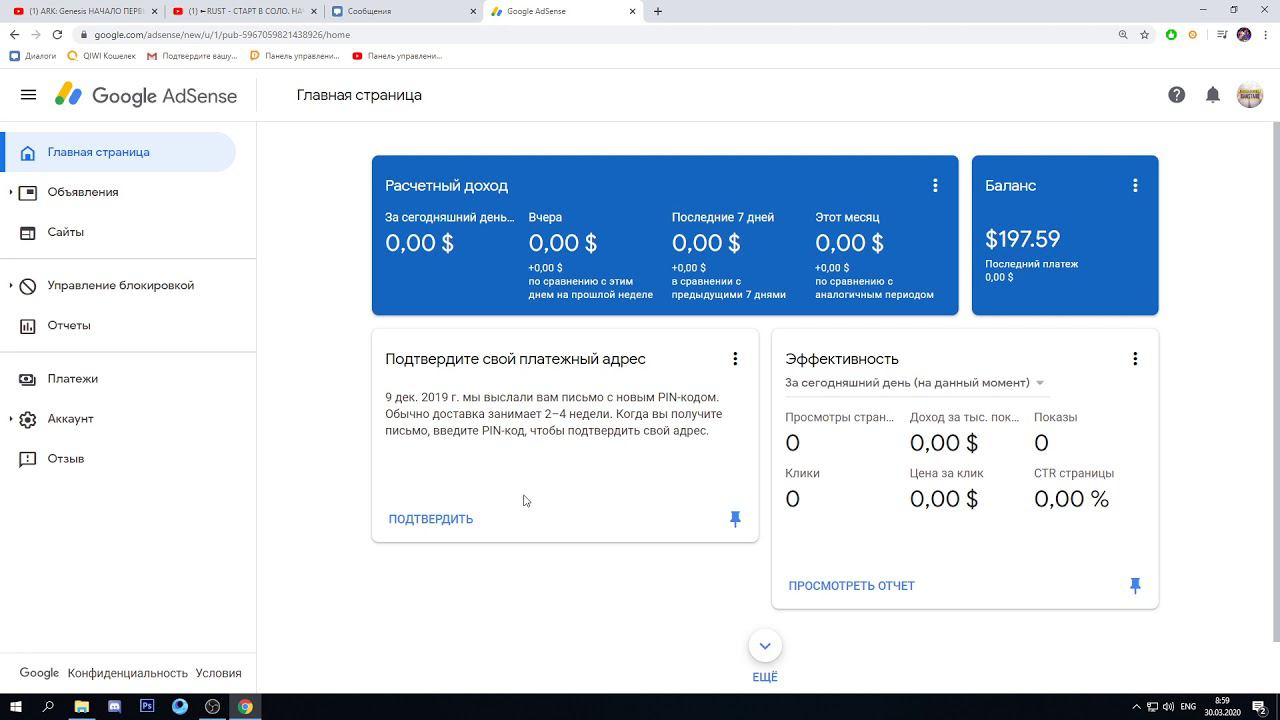Open the Подтвердите вашу bookmark
Viewport: 1280px width, 720px height.
[x=192, y=56]
